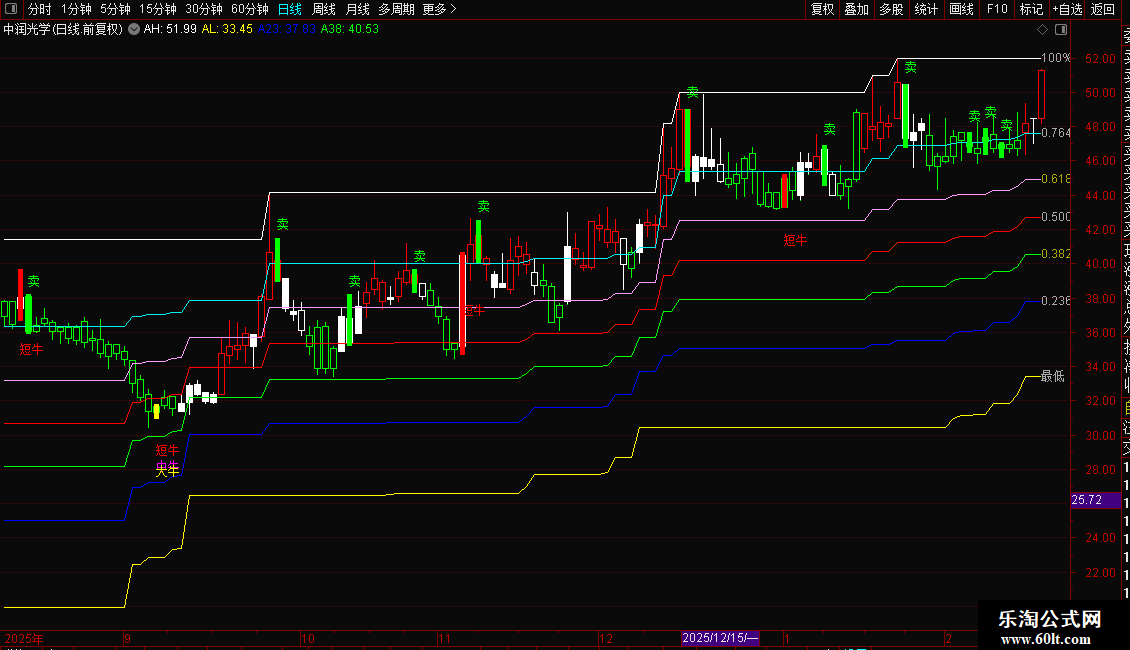This screenshot has width=1130, height=650.
Task: Click the 标记 mark button
Action: click(1031, 9)
